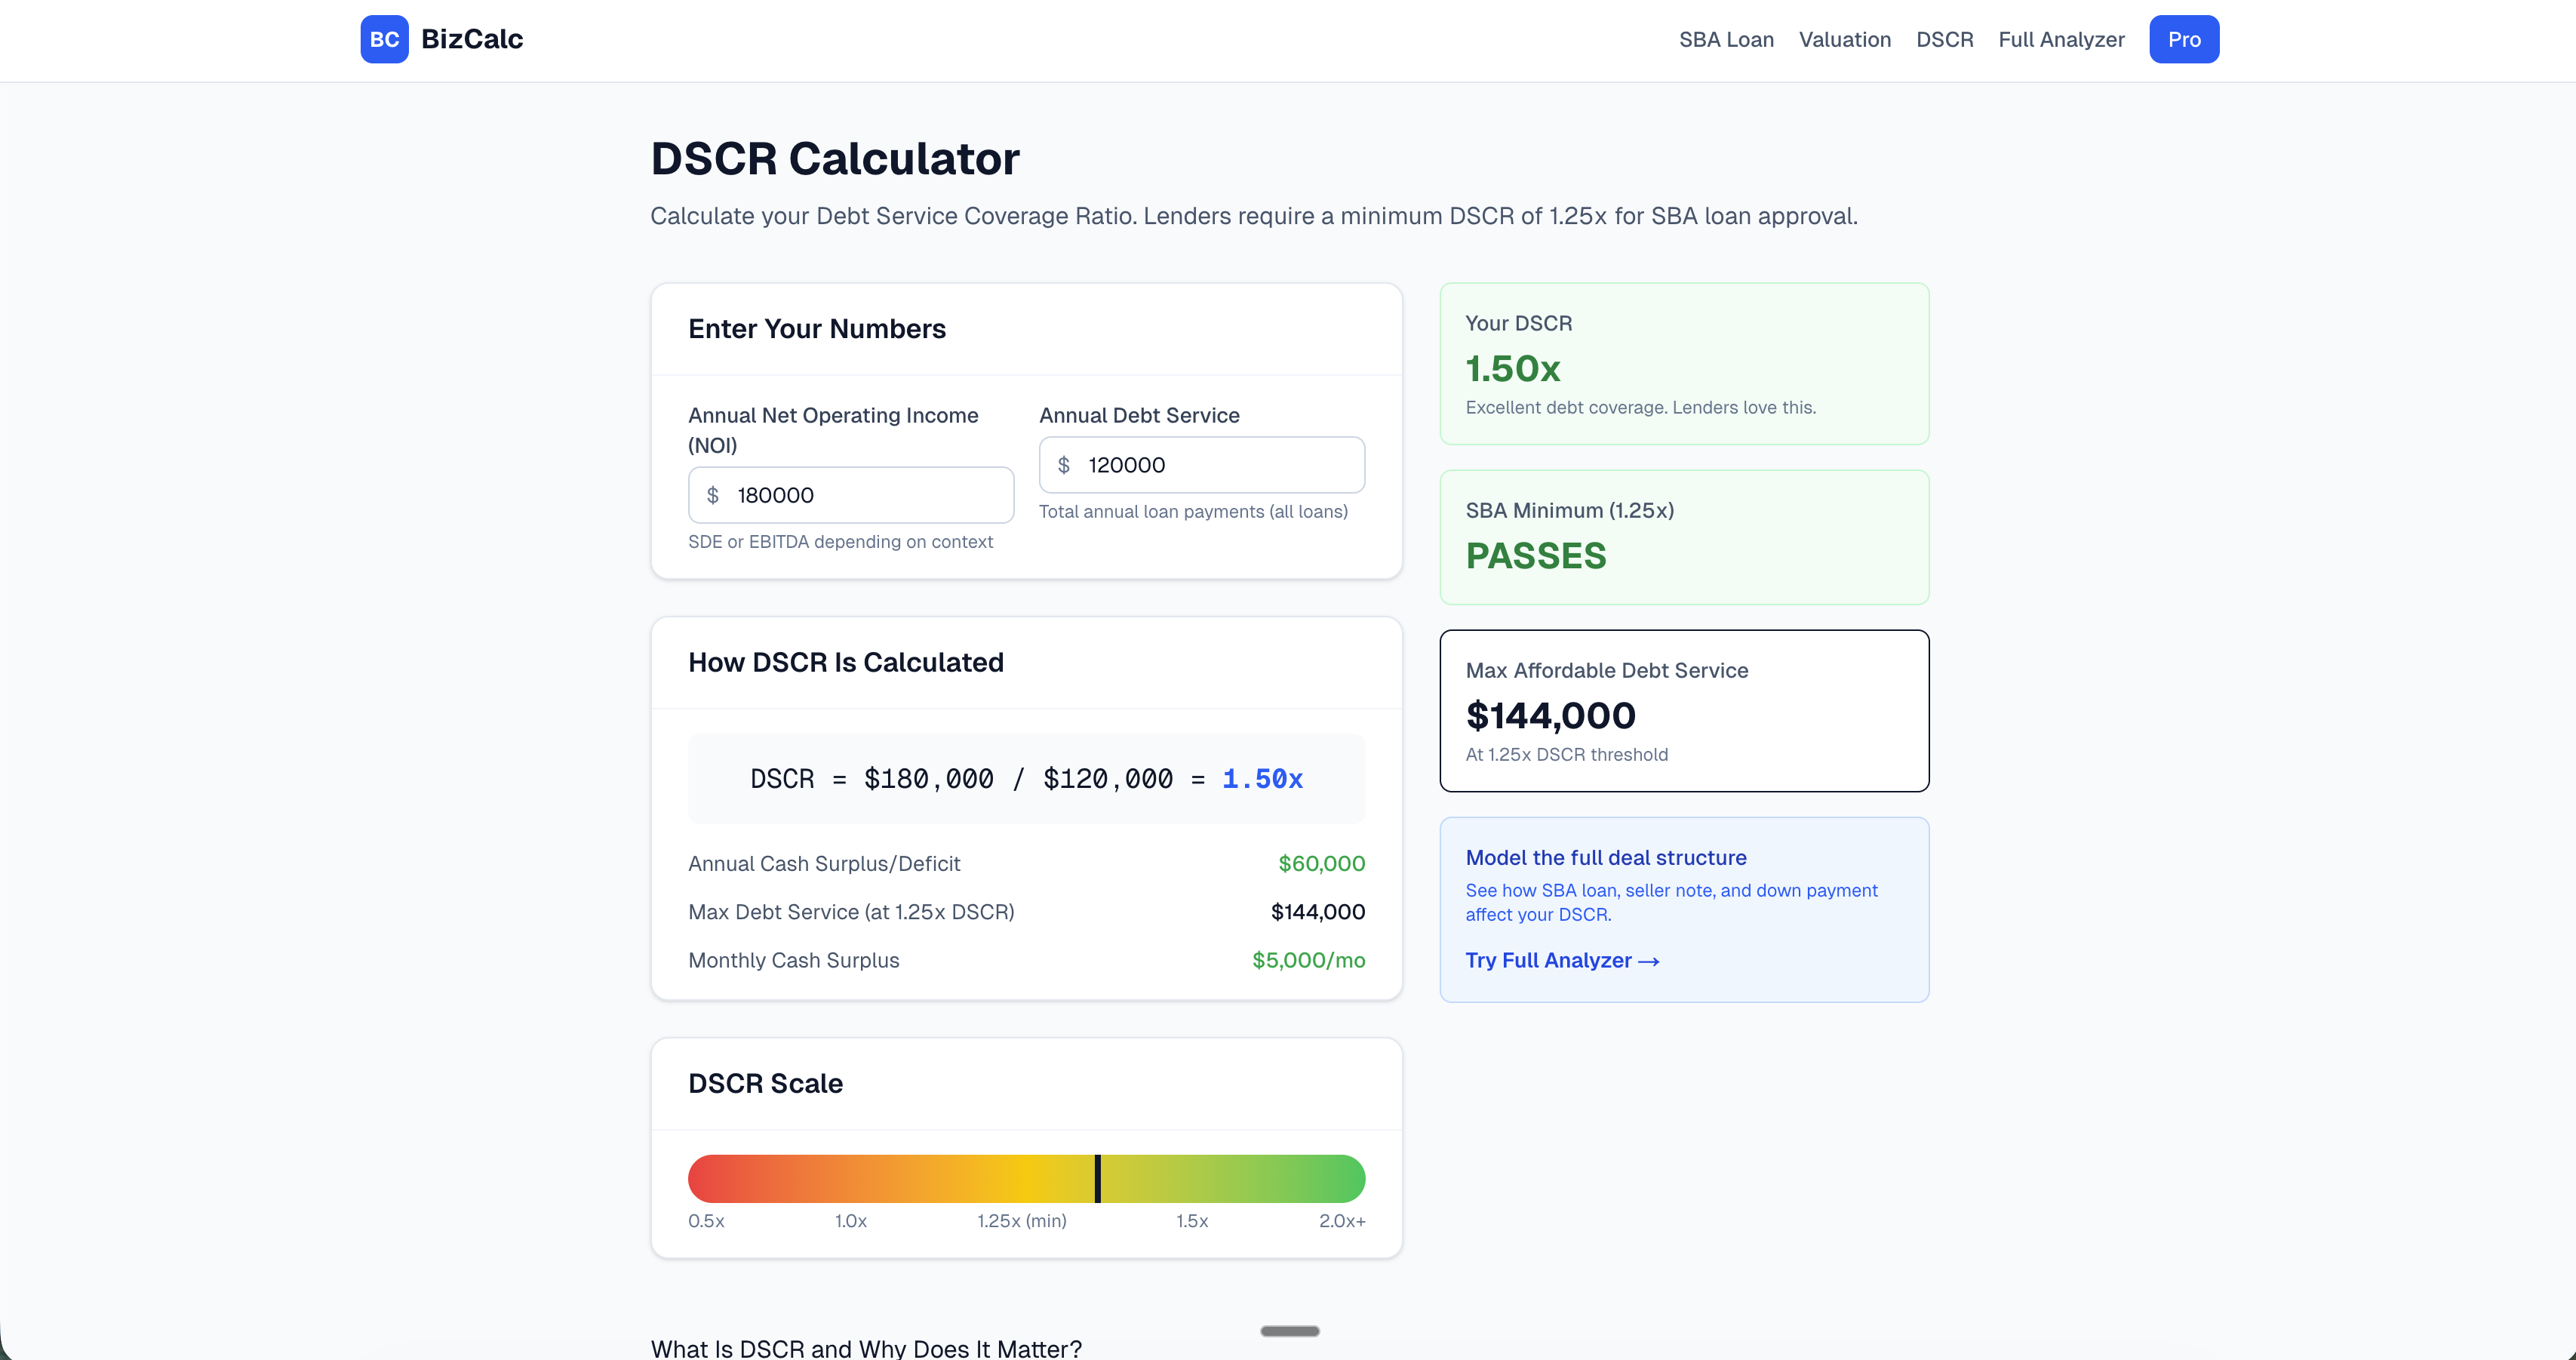The width and height of the screenshot is (2576, 1360).
Task: Click the Max Affordable Debt Service card
Action: point(1684,710)
